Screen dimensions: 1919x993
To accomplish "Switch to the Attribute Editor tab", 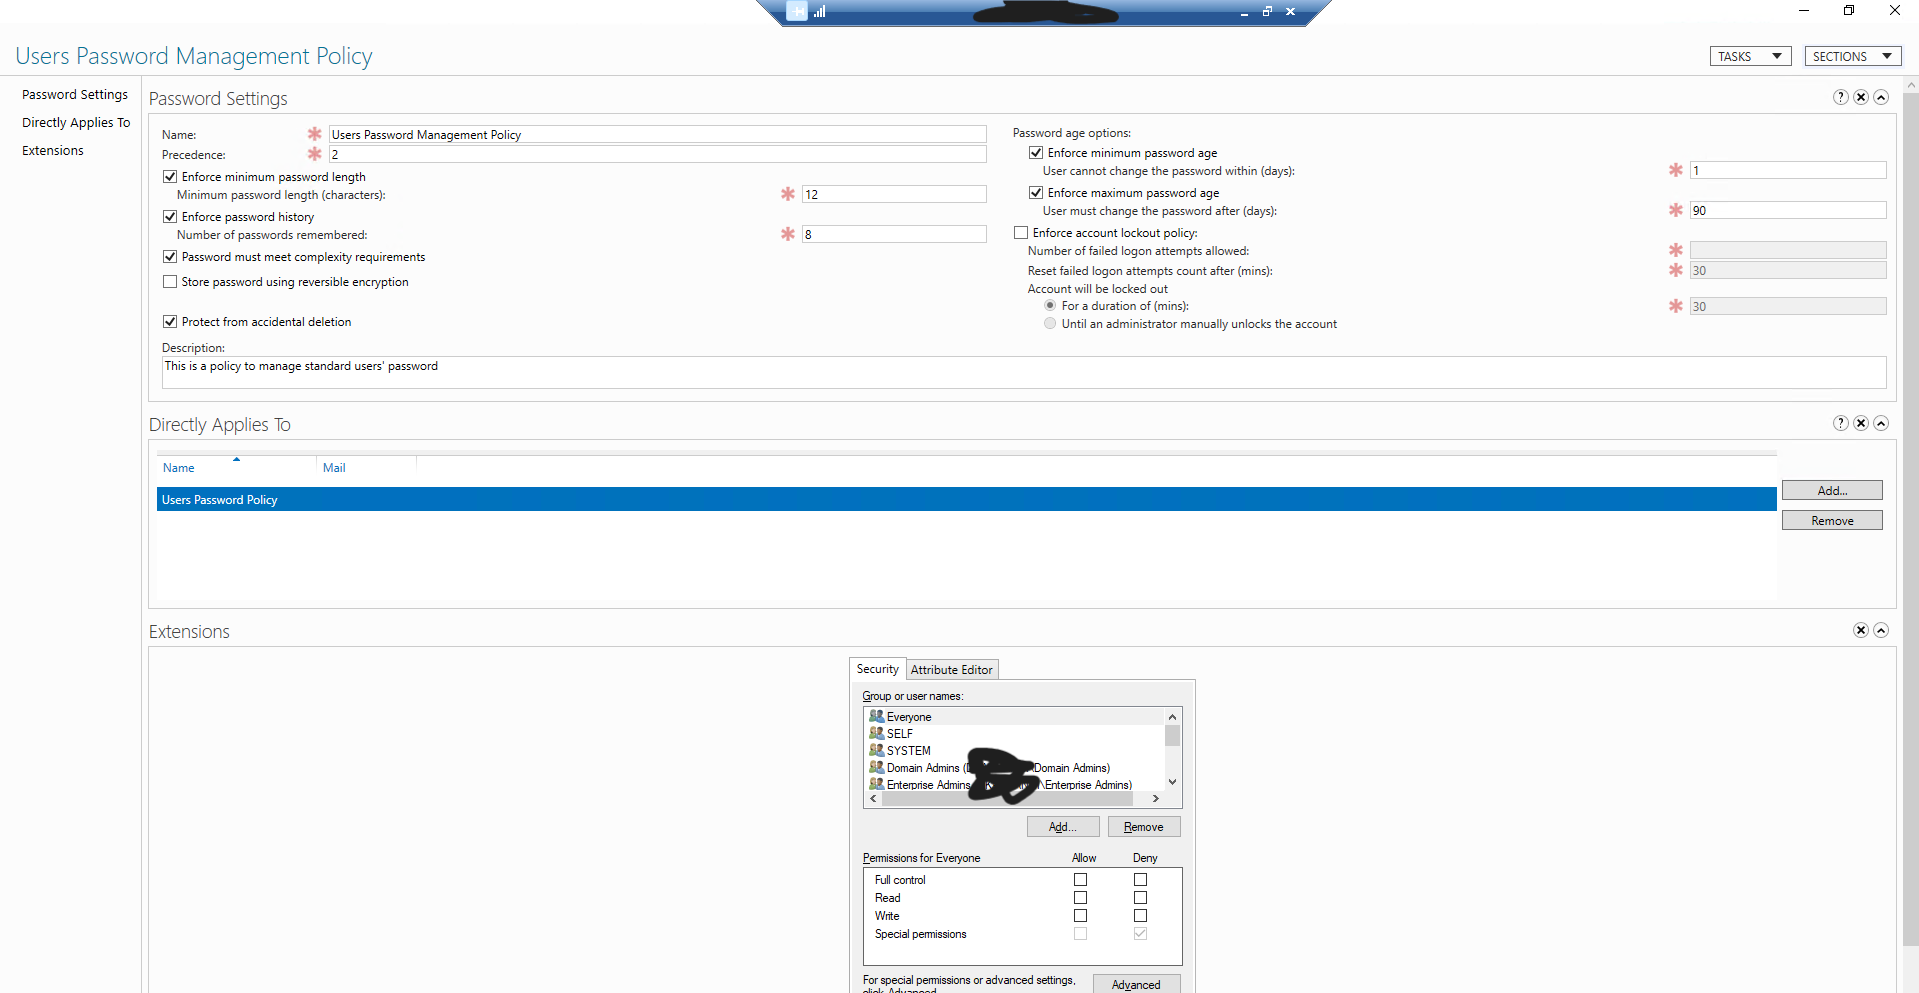I will pyautogui.click(x=951, y=669).
